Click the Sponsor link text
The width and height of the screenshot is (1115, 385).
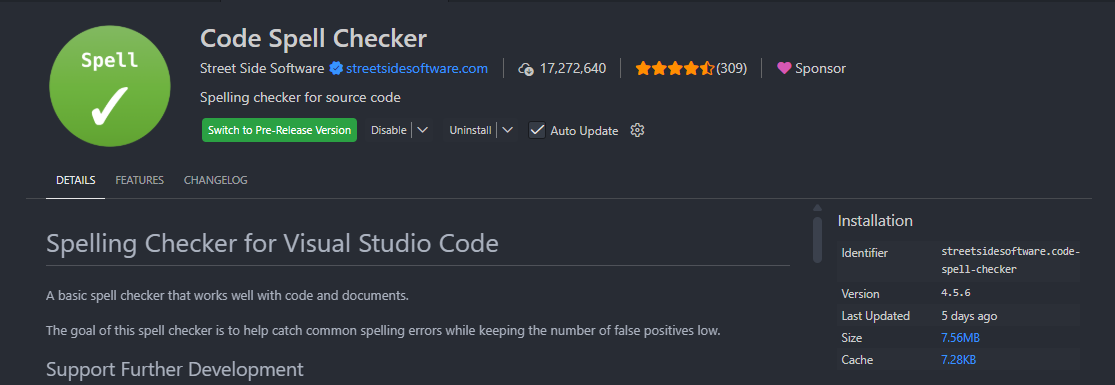(821, 69)
